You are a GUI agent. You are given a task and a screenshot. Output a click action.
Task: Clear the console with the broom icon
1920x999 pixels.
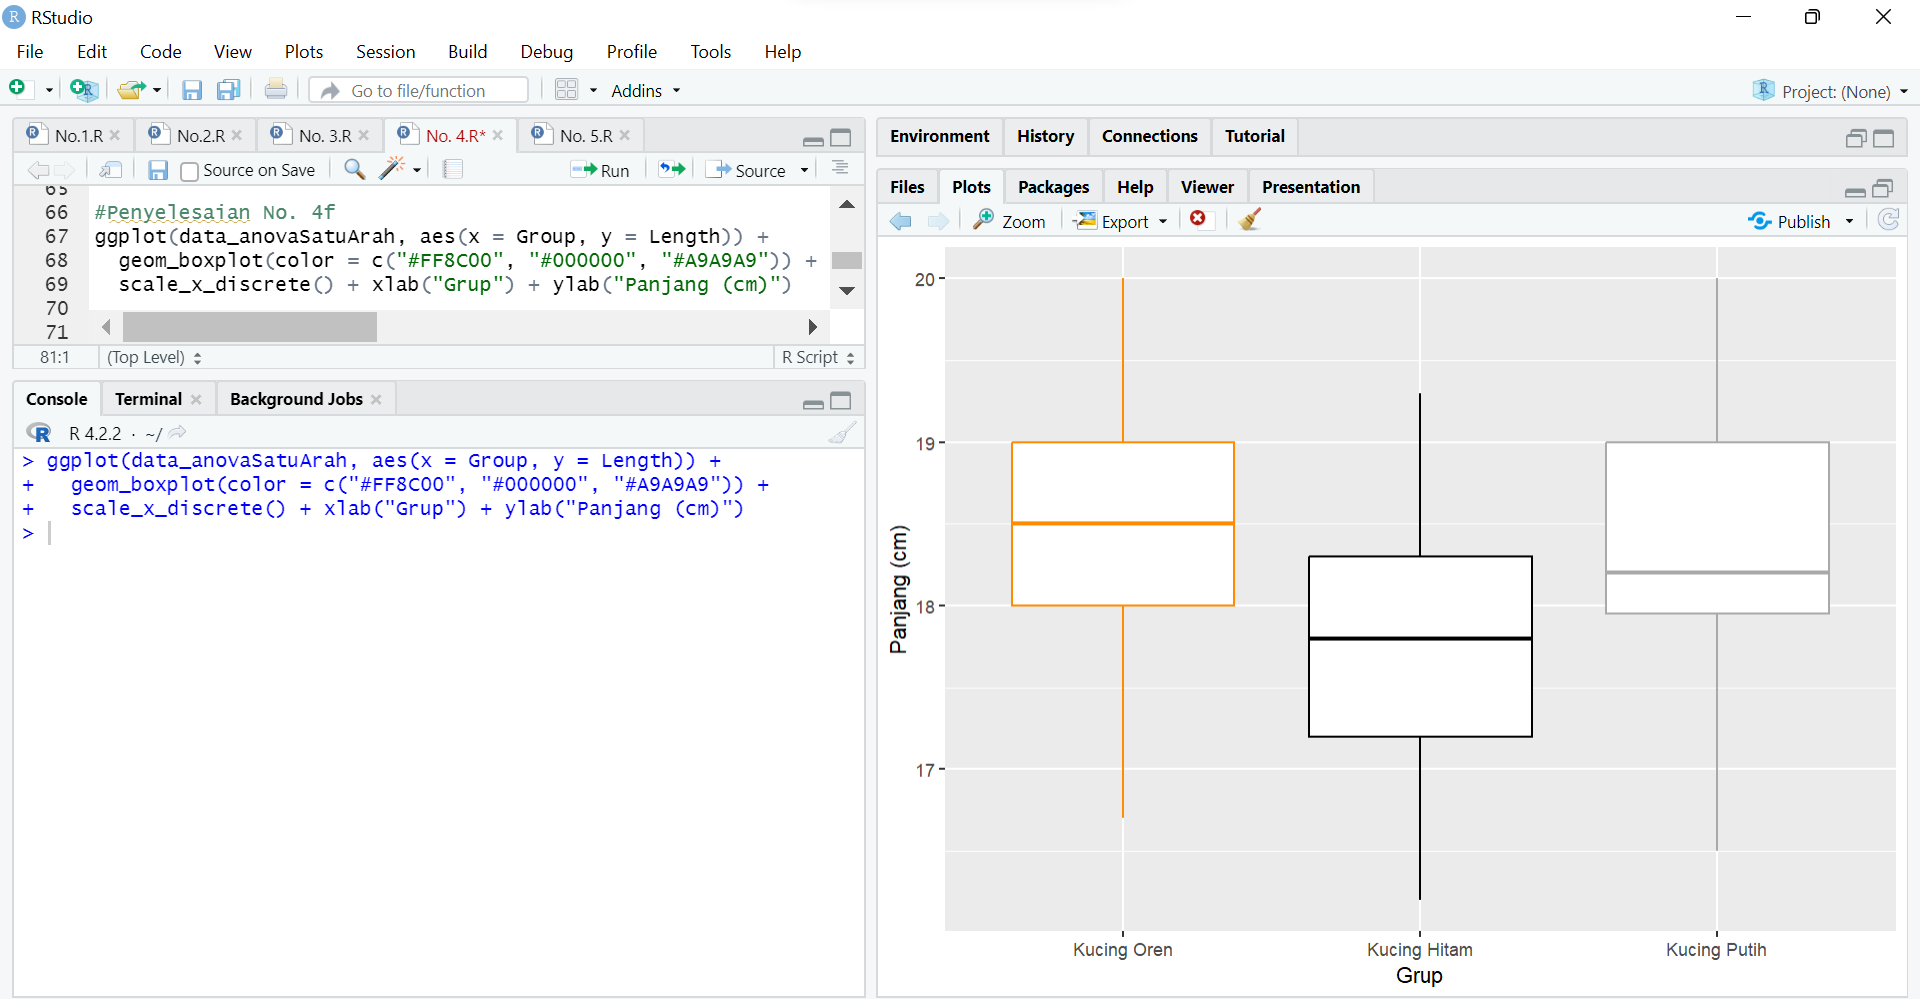coord(843,432)
